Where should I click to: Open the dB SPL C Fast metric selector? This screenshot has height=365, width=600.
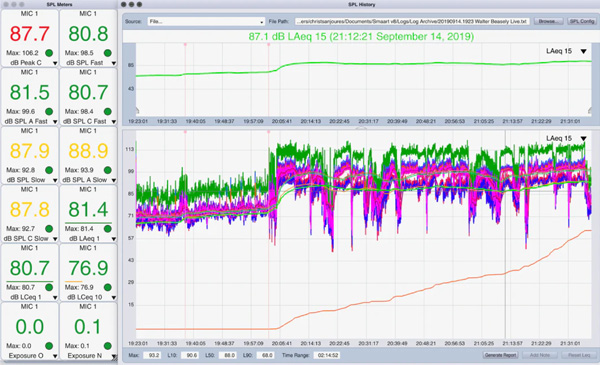coord(114,122)
